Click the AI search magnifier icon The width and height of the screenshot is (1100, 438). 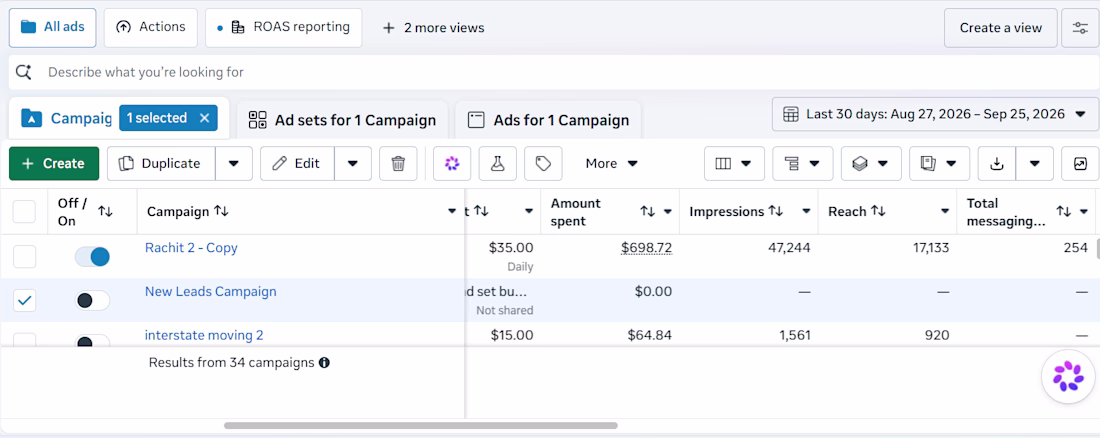pos(24,72)
